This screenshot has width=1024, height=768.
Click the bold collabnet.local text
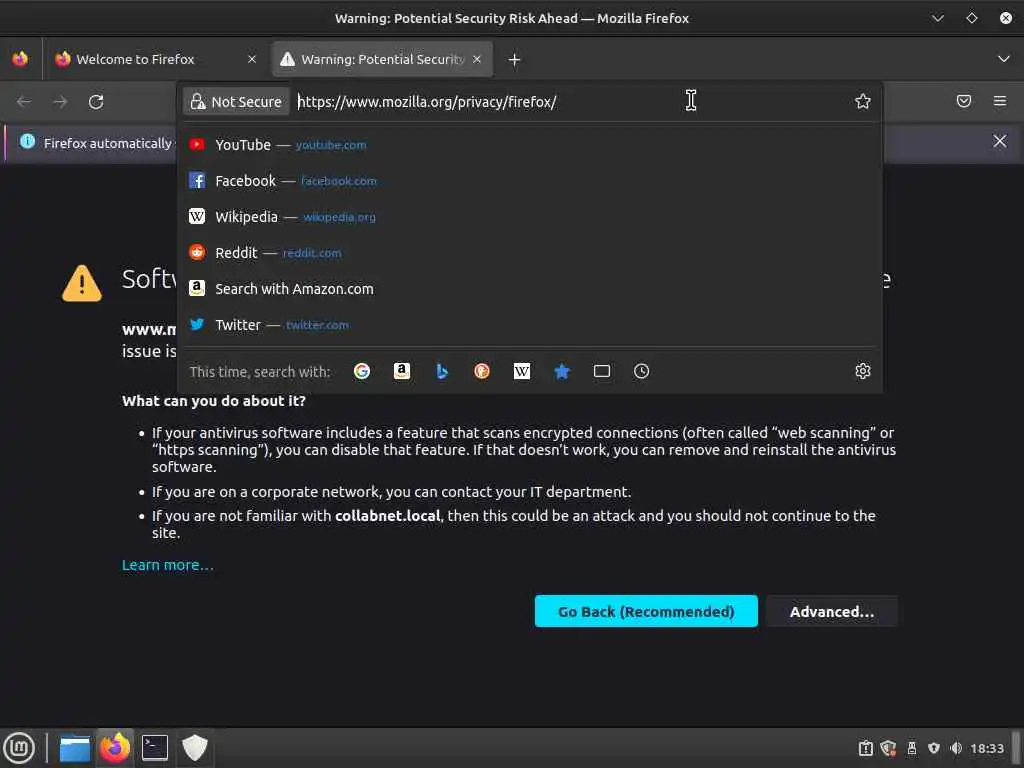pyautogui.click(x=388, y=516)
